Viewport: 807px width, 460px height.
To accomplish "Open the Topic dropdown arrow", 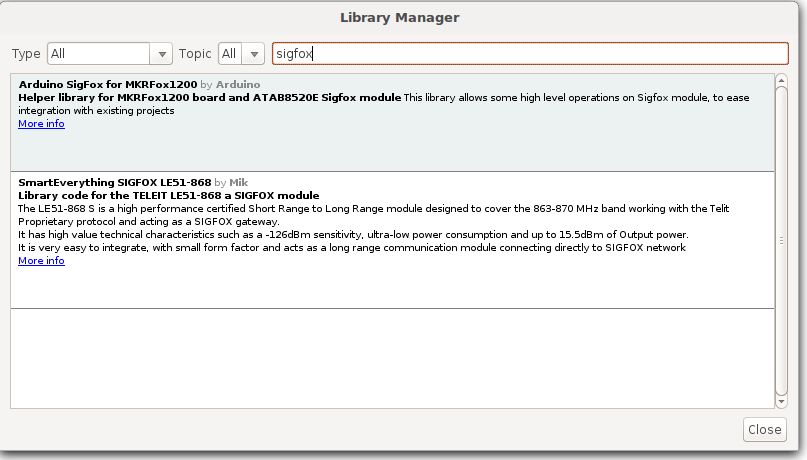I will (254, 54).
